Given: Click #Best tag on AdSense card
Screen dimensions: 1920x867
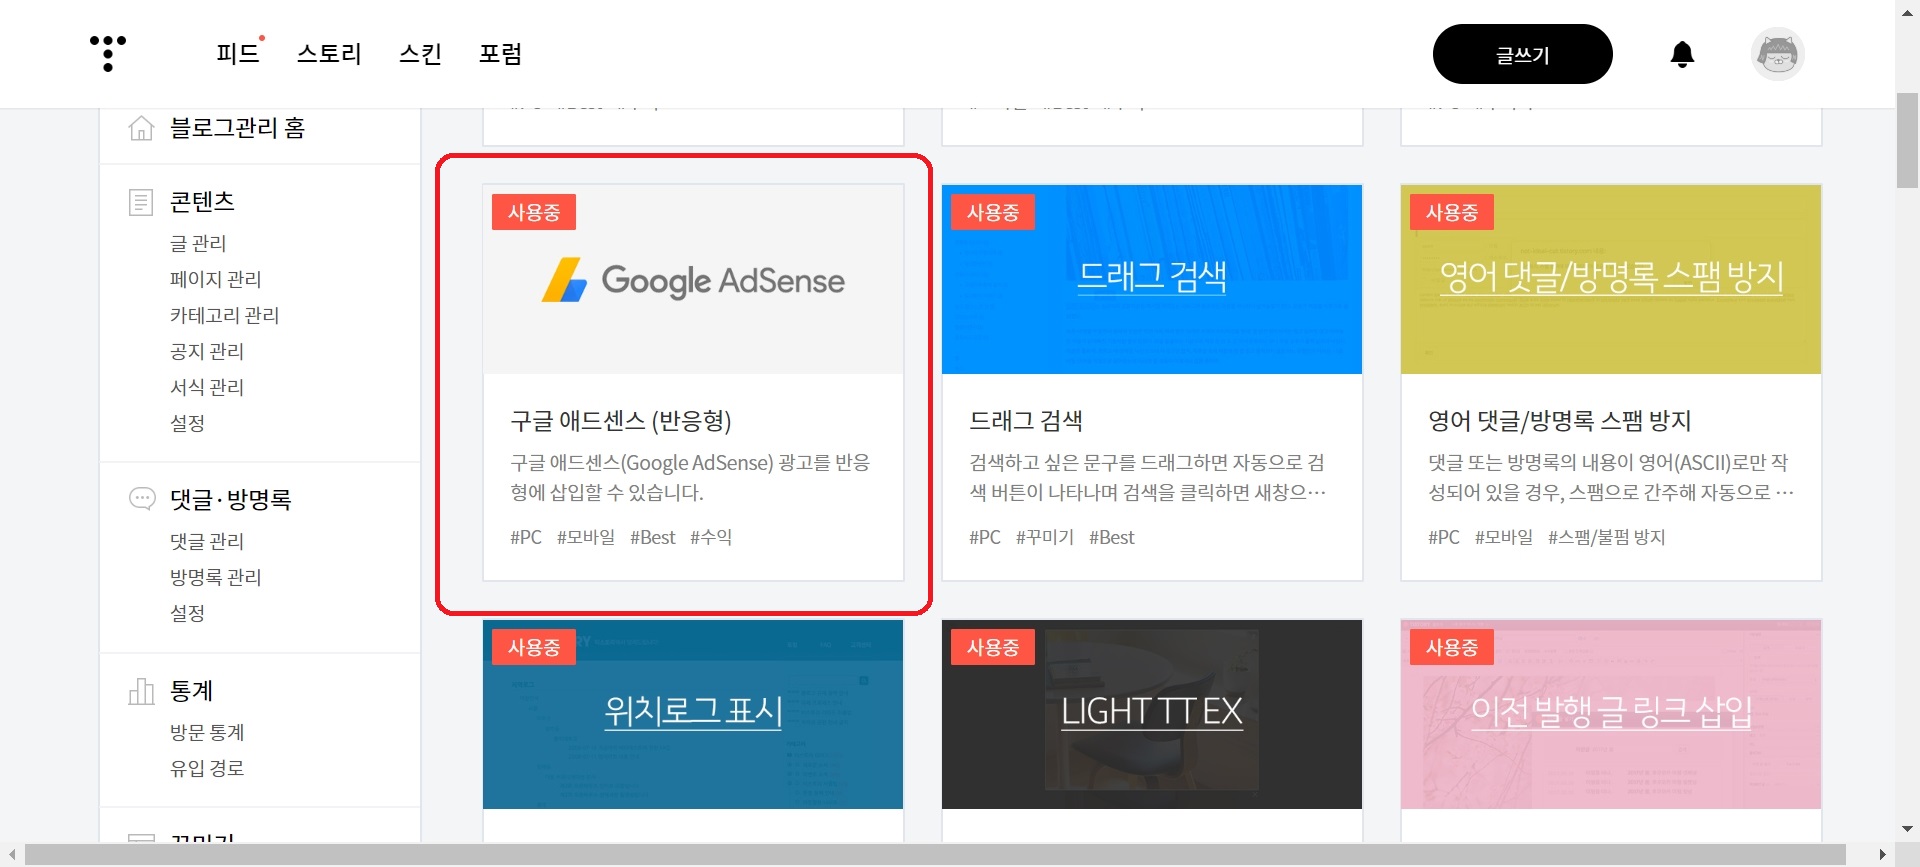Looking at the screenshot, I should [653, 537].
